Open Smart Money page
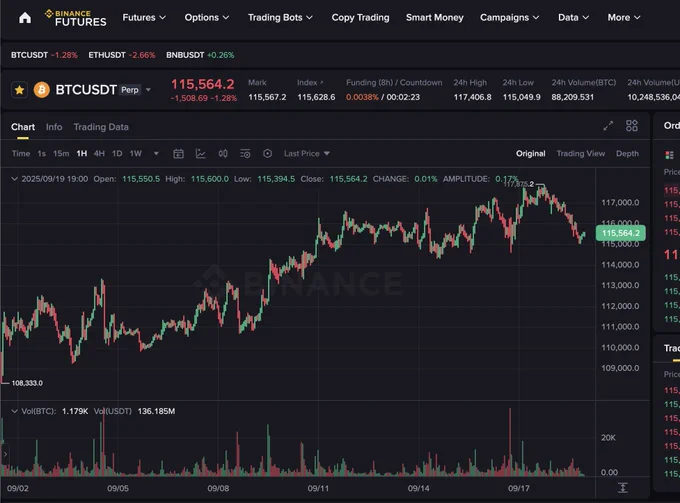 (435, 17)
